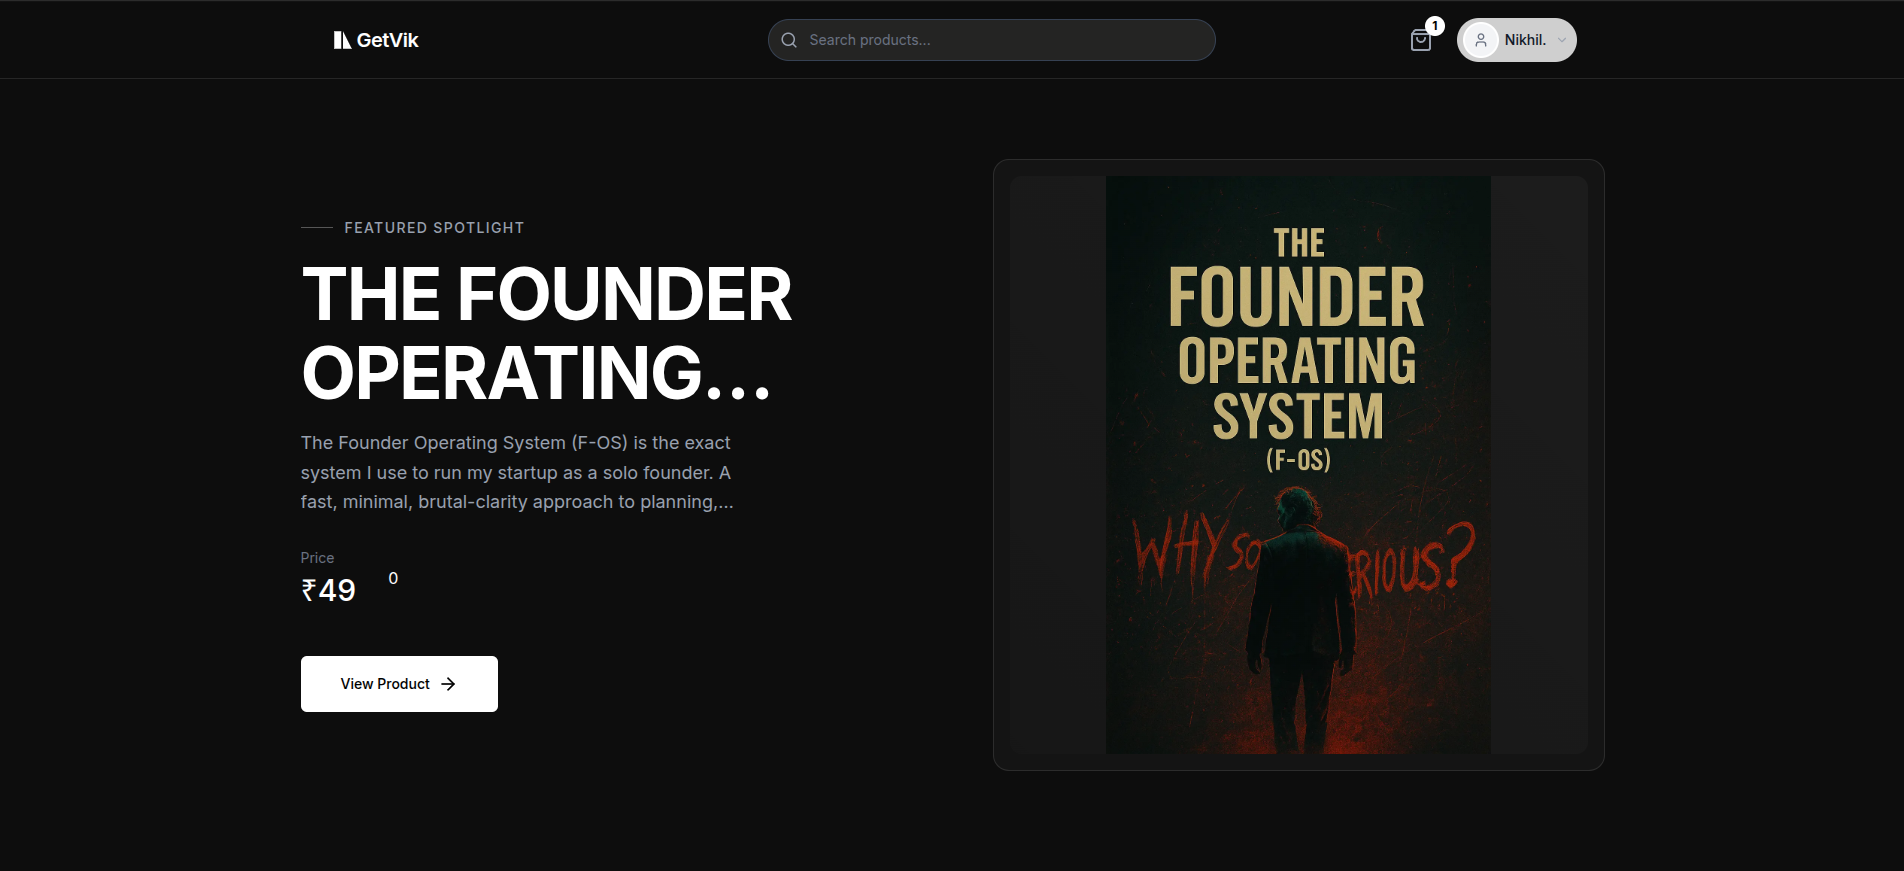Viewport: 1904px width, 871px height.
Task: Expand the Nikhil account dropdown chevron
Action: click(1562, 40)
